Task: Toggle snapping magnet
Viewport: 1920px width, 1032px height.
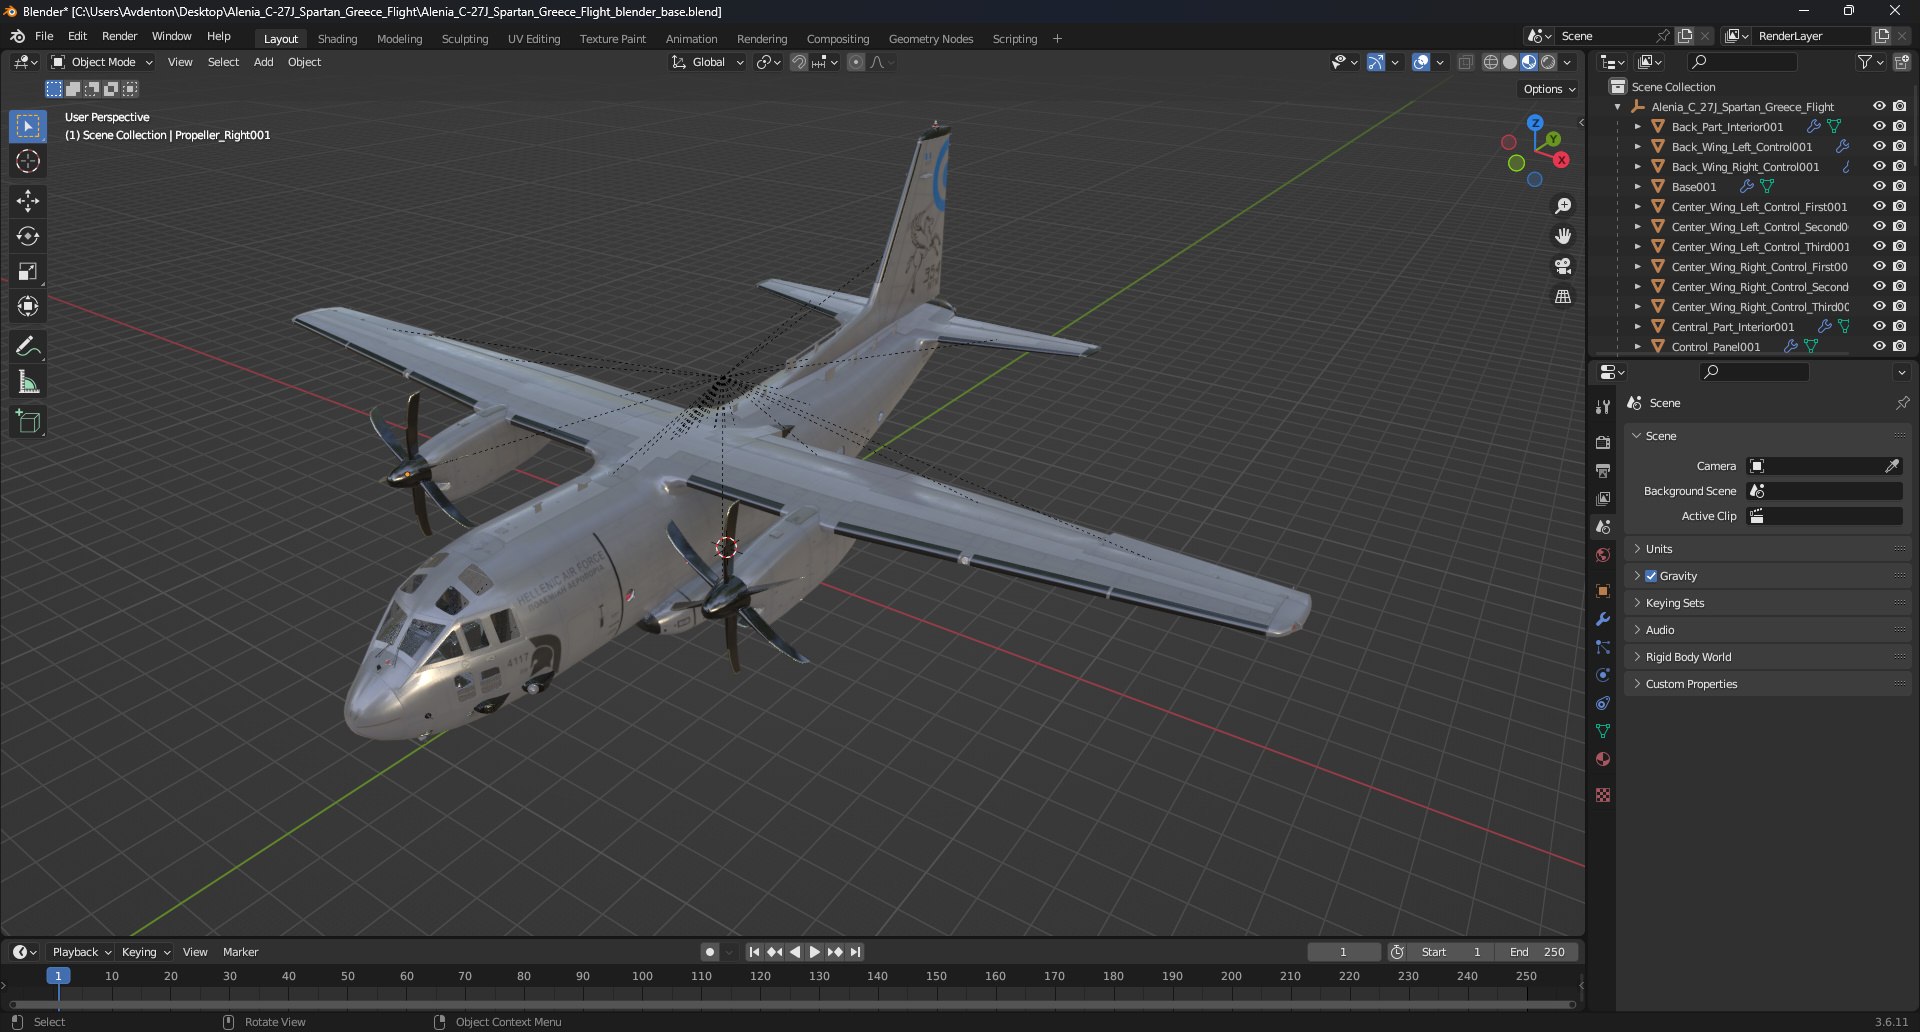Action: coord(798,62)
